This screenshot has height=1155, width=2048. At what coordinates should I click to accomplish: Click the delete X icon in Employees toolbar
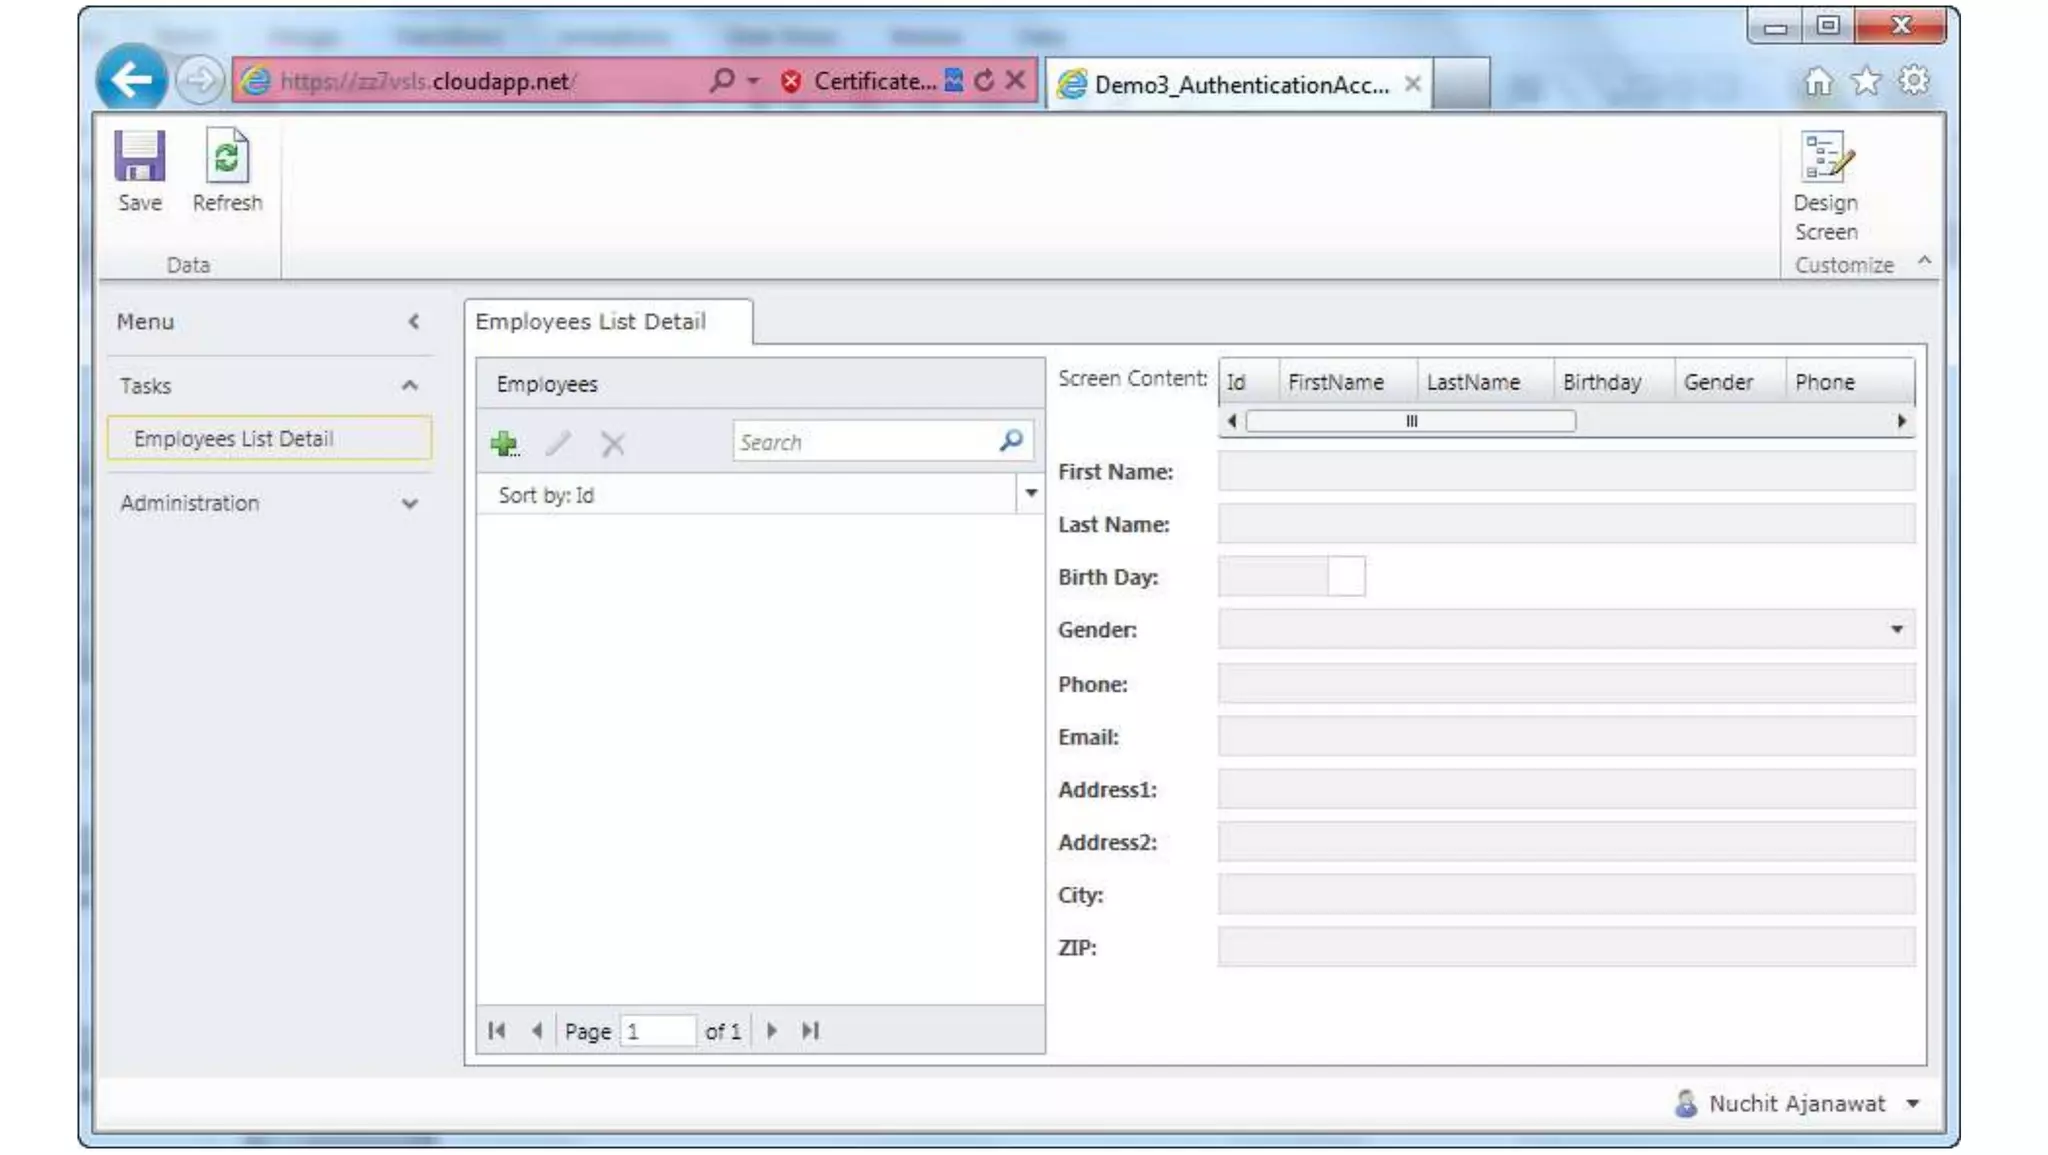click(x=612, y=443)
